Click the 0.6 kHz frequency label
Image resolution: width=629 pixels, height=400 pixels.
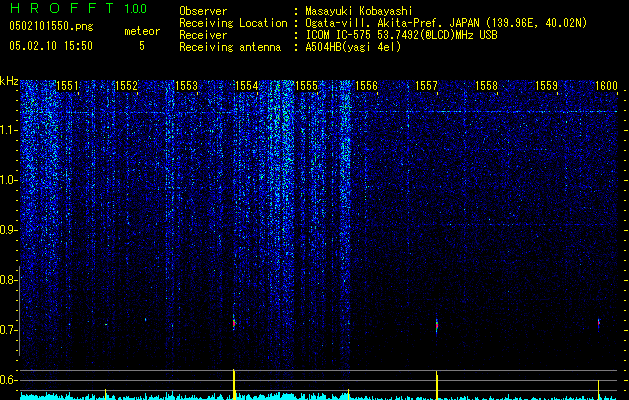pos(8,380)
